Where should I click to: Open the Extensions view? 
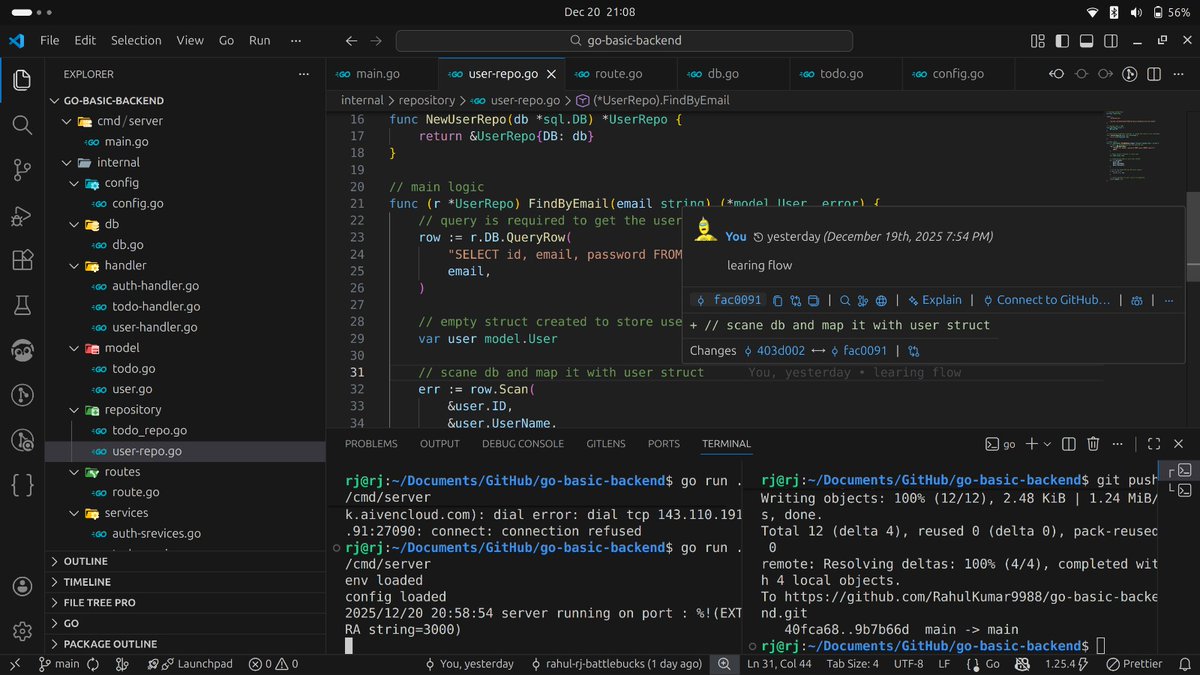(22, 260)
